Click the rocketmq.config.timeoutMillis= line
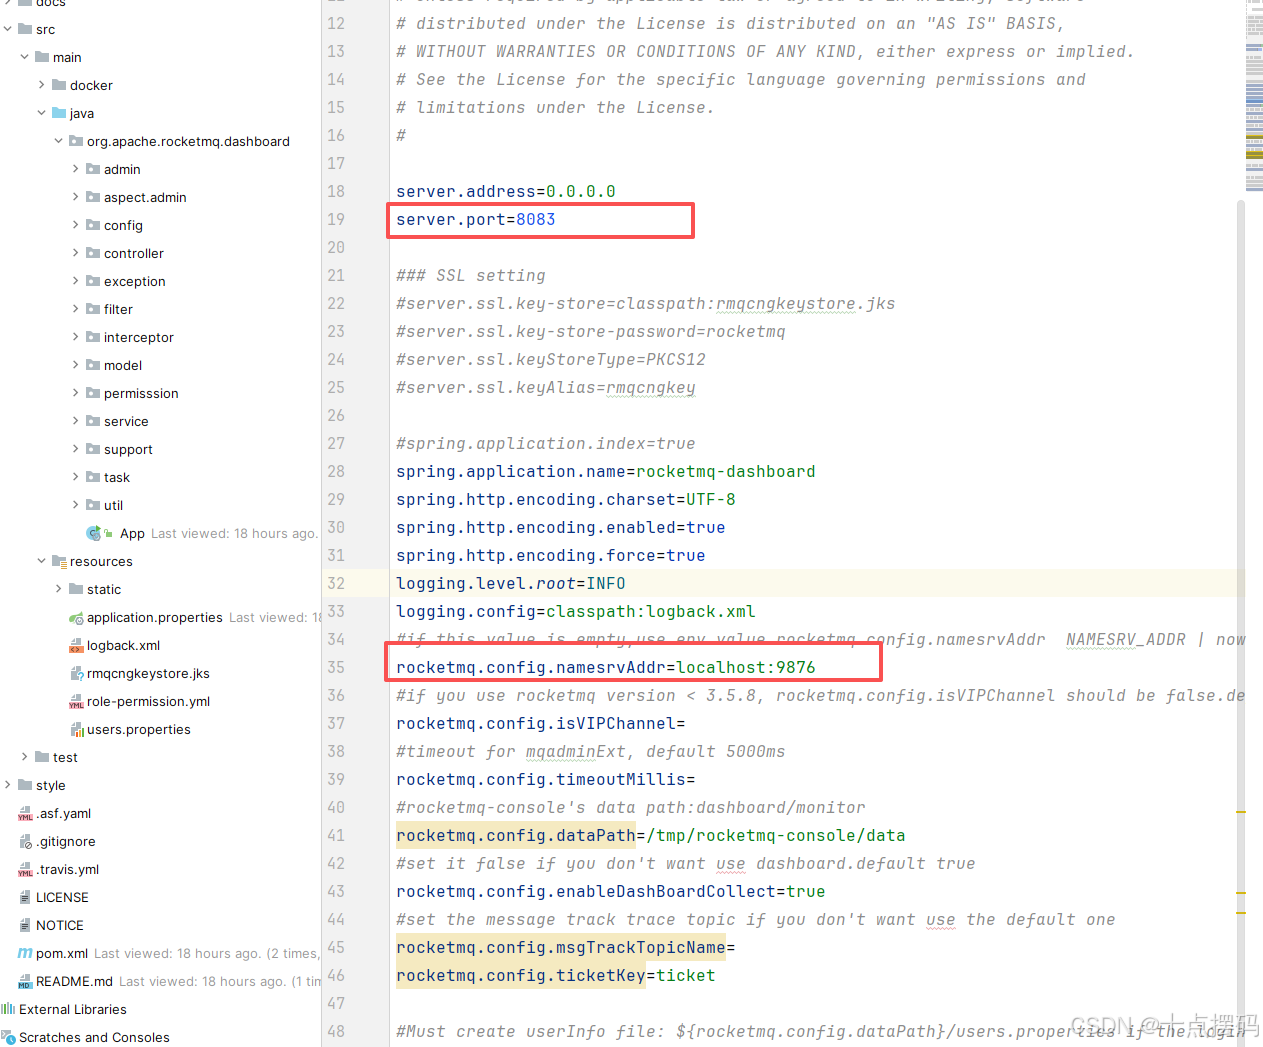 point(546,779)
